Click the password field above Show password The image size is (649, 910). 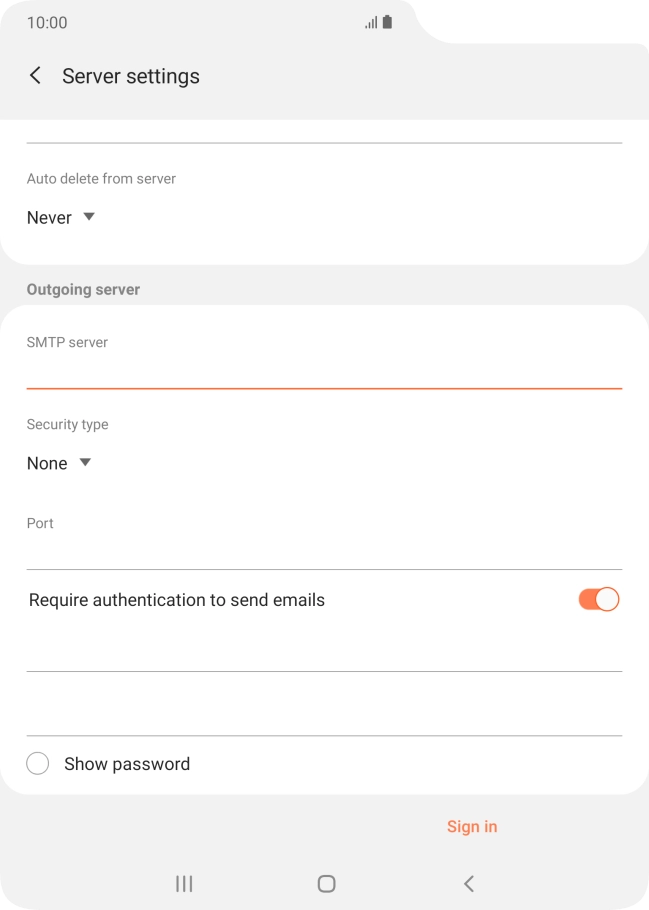tap(324, 715)
